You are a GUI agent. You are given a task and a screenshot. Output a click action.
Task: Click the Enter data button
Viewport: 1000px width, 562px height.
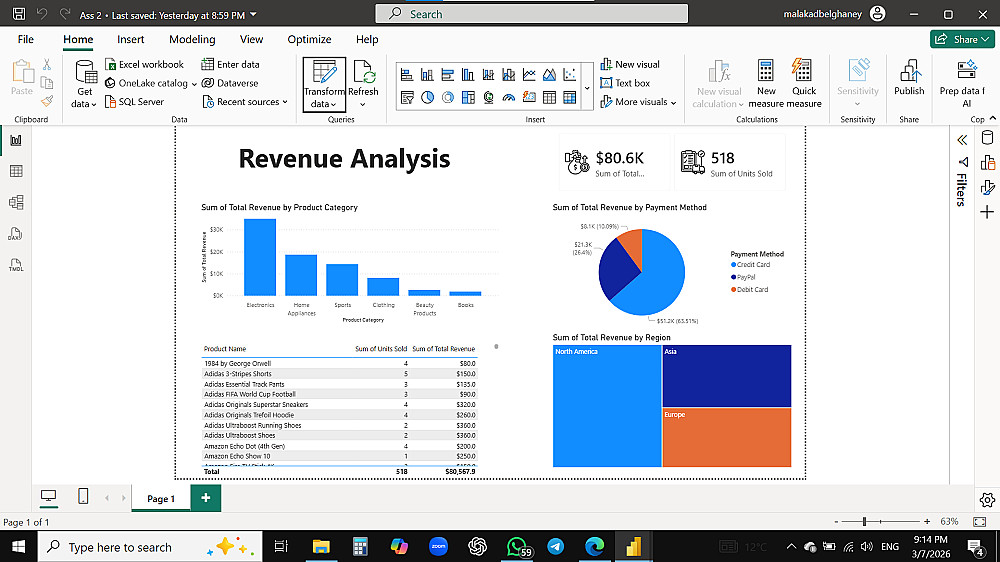[230, 64]
